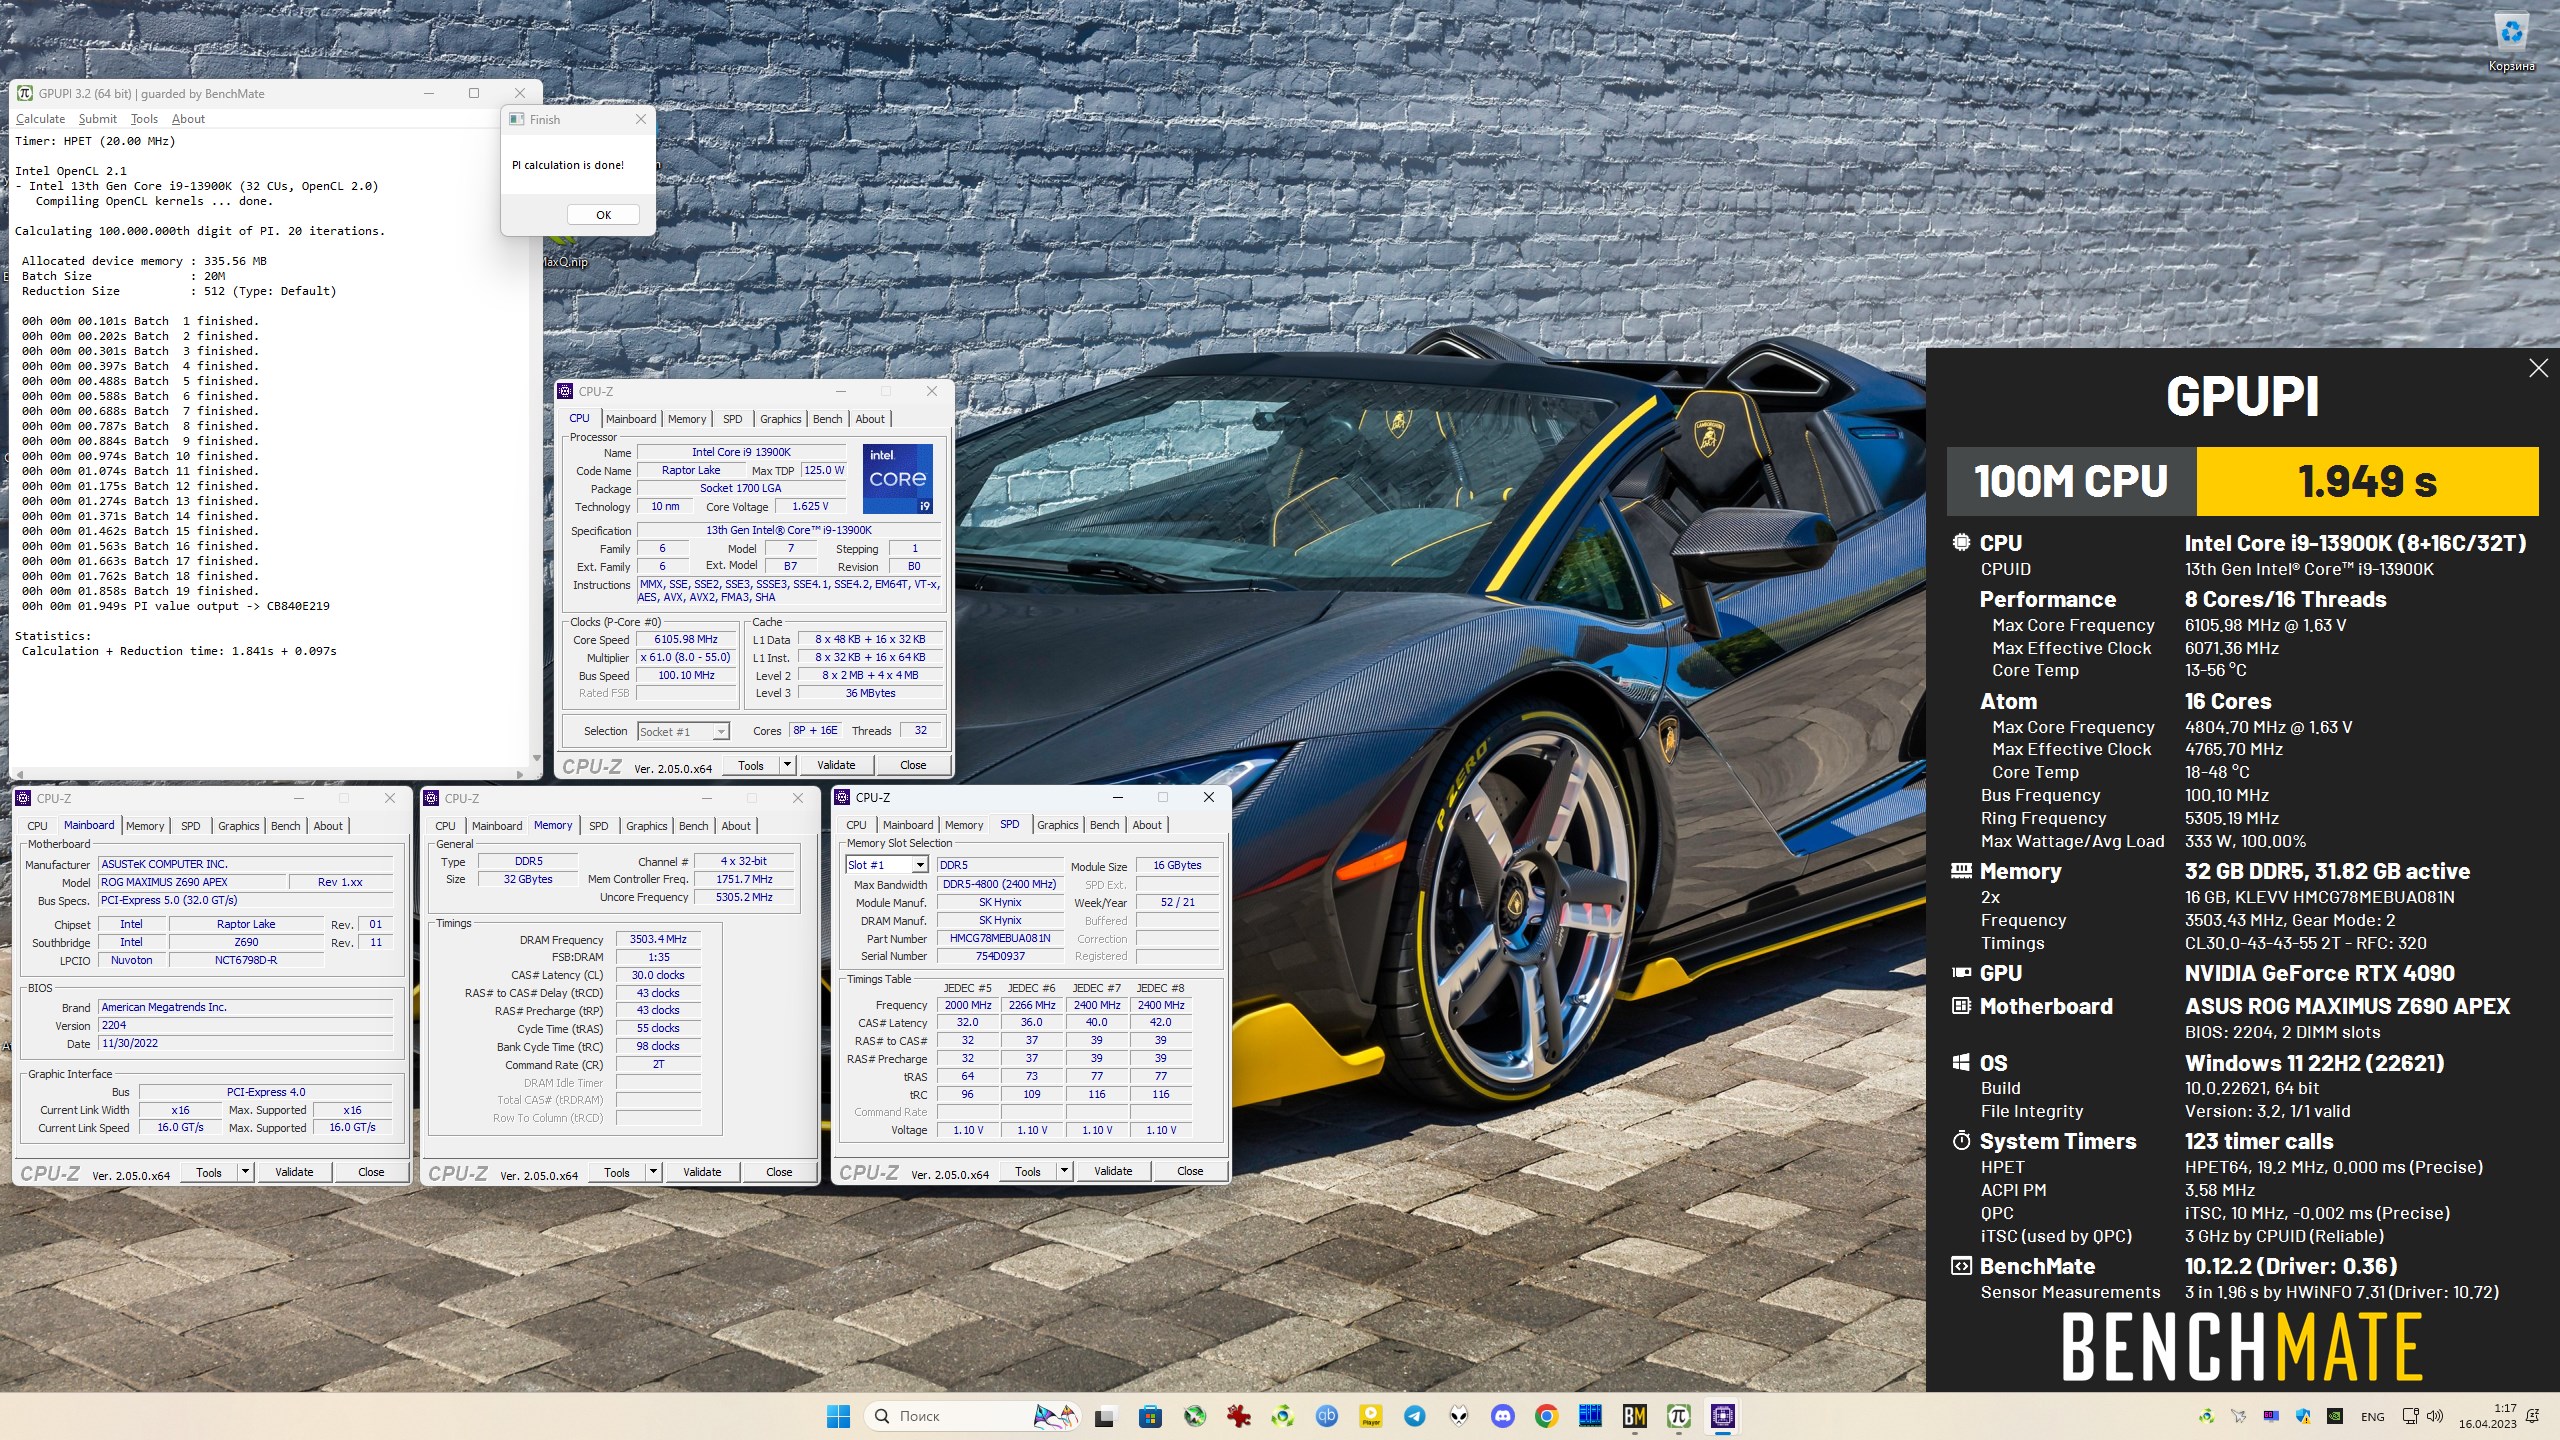This screenshot has width=2560, height=1440.
Task: Open BenchMate (BM) taskbar icon
Action: click(1635, 1416)
